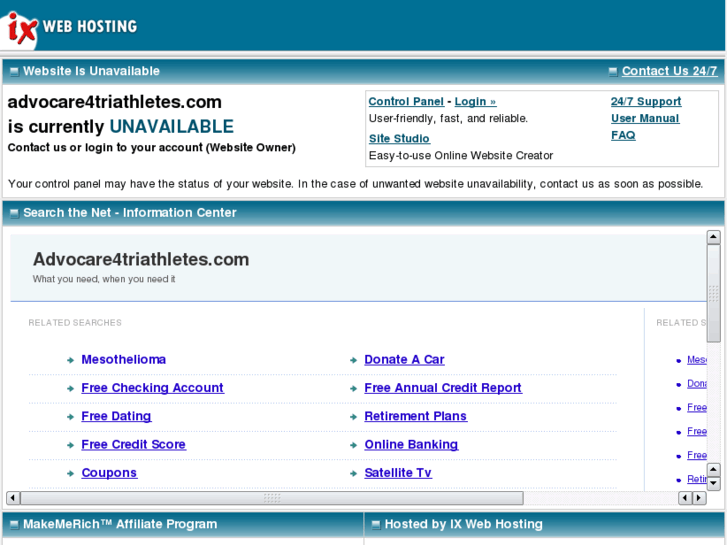
Task: Click the vertical scrollbar thumb of search frame
Action: point(713,293)
